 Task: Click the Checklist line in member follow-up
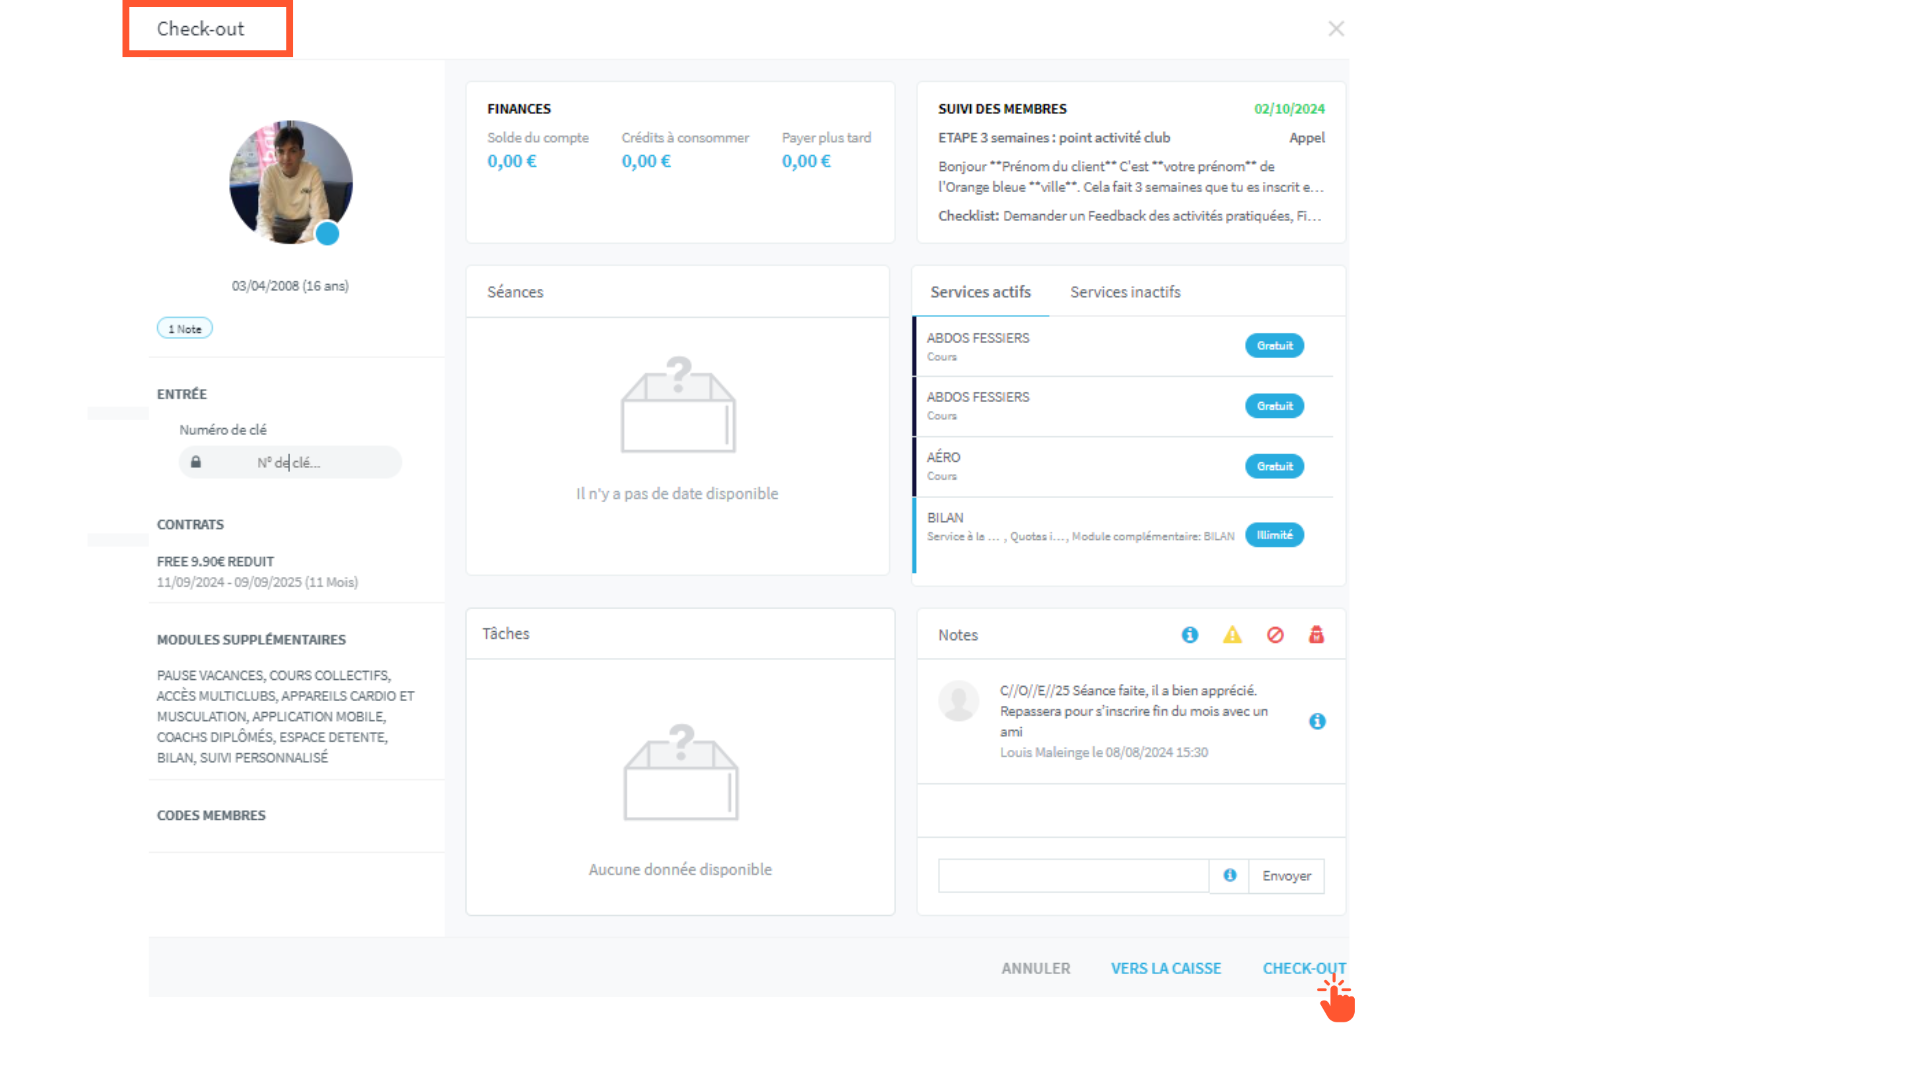(x=1129, y=216)
